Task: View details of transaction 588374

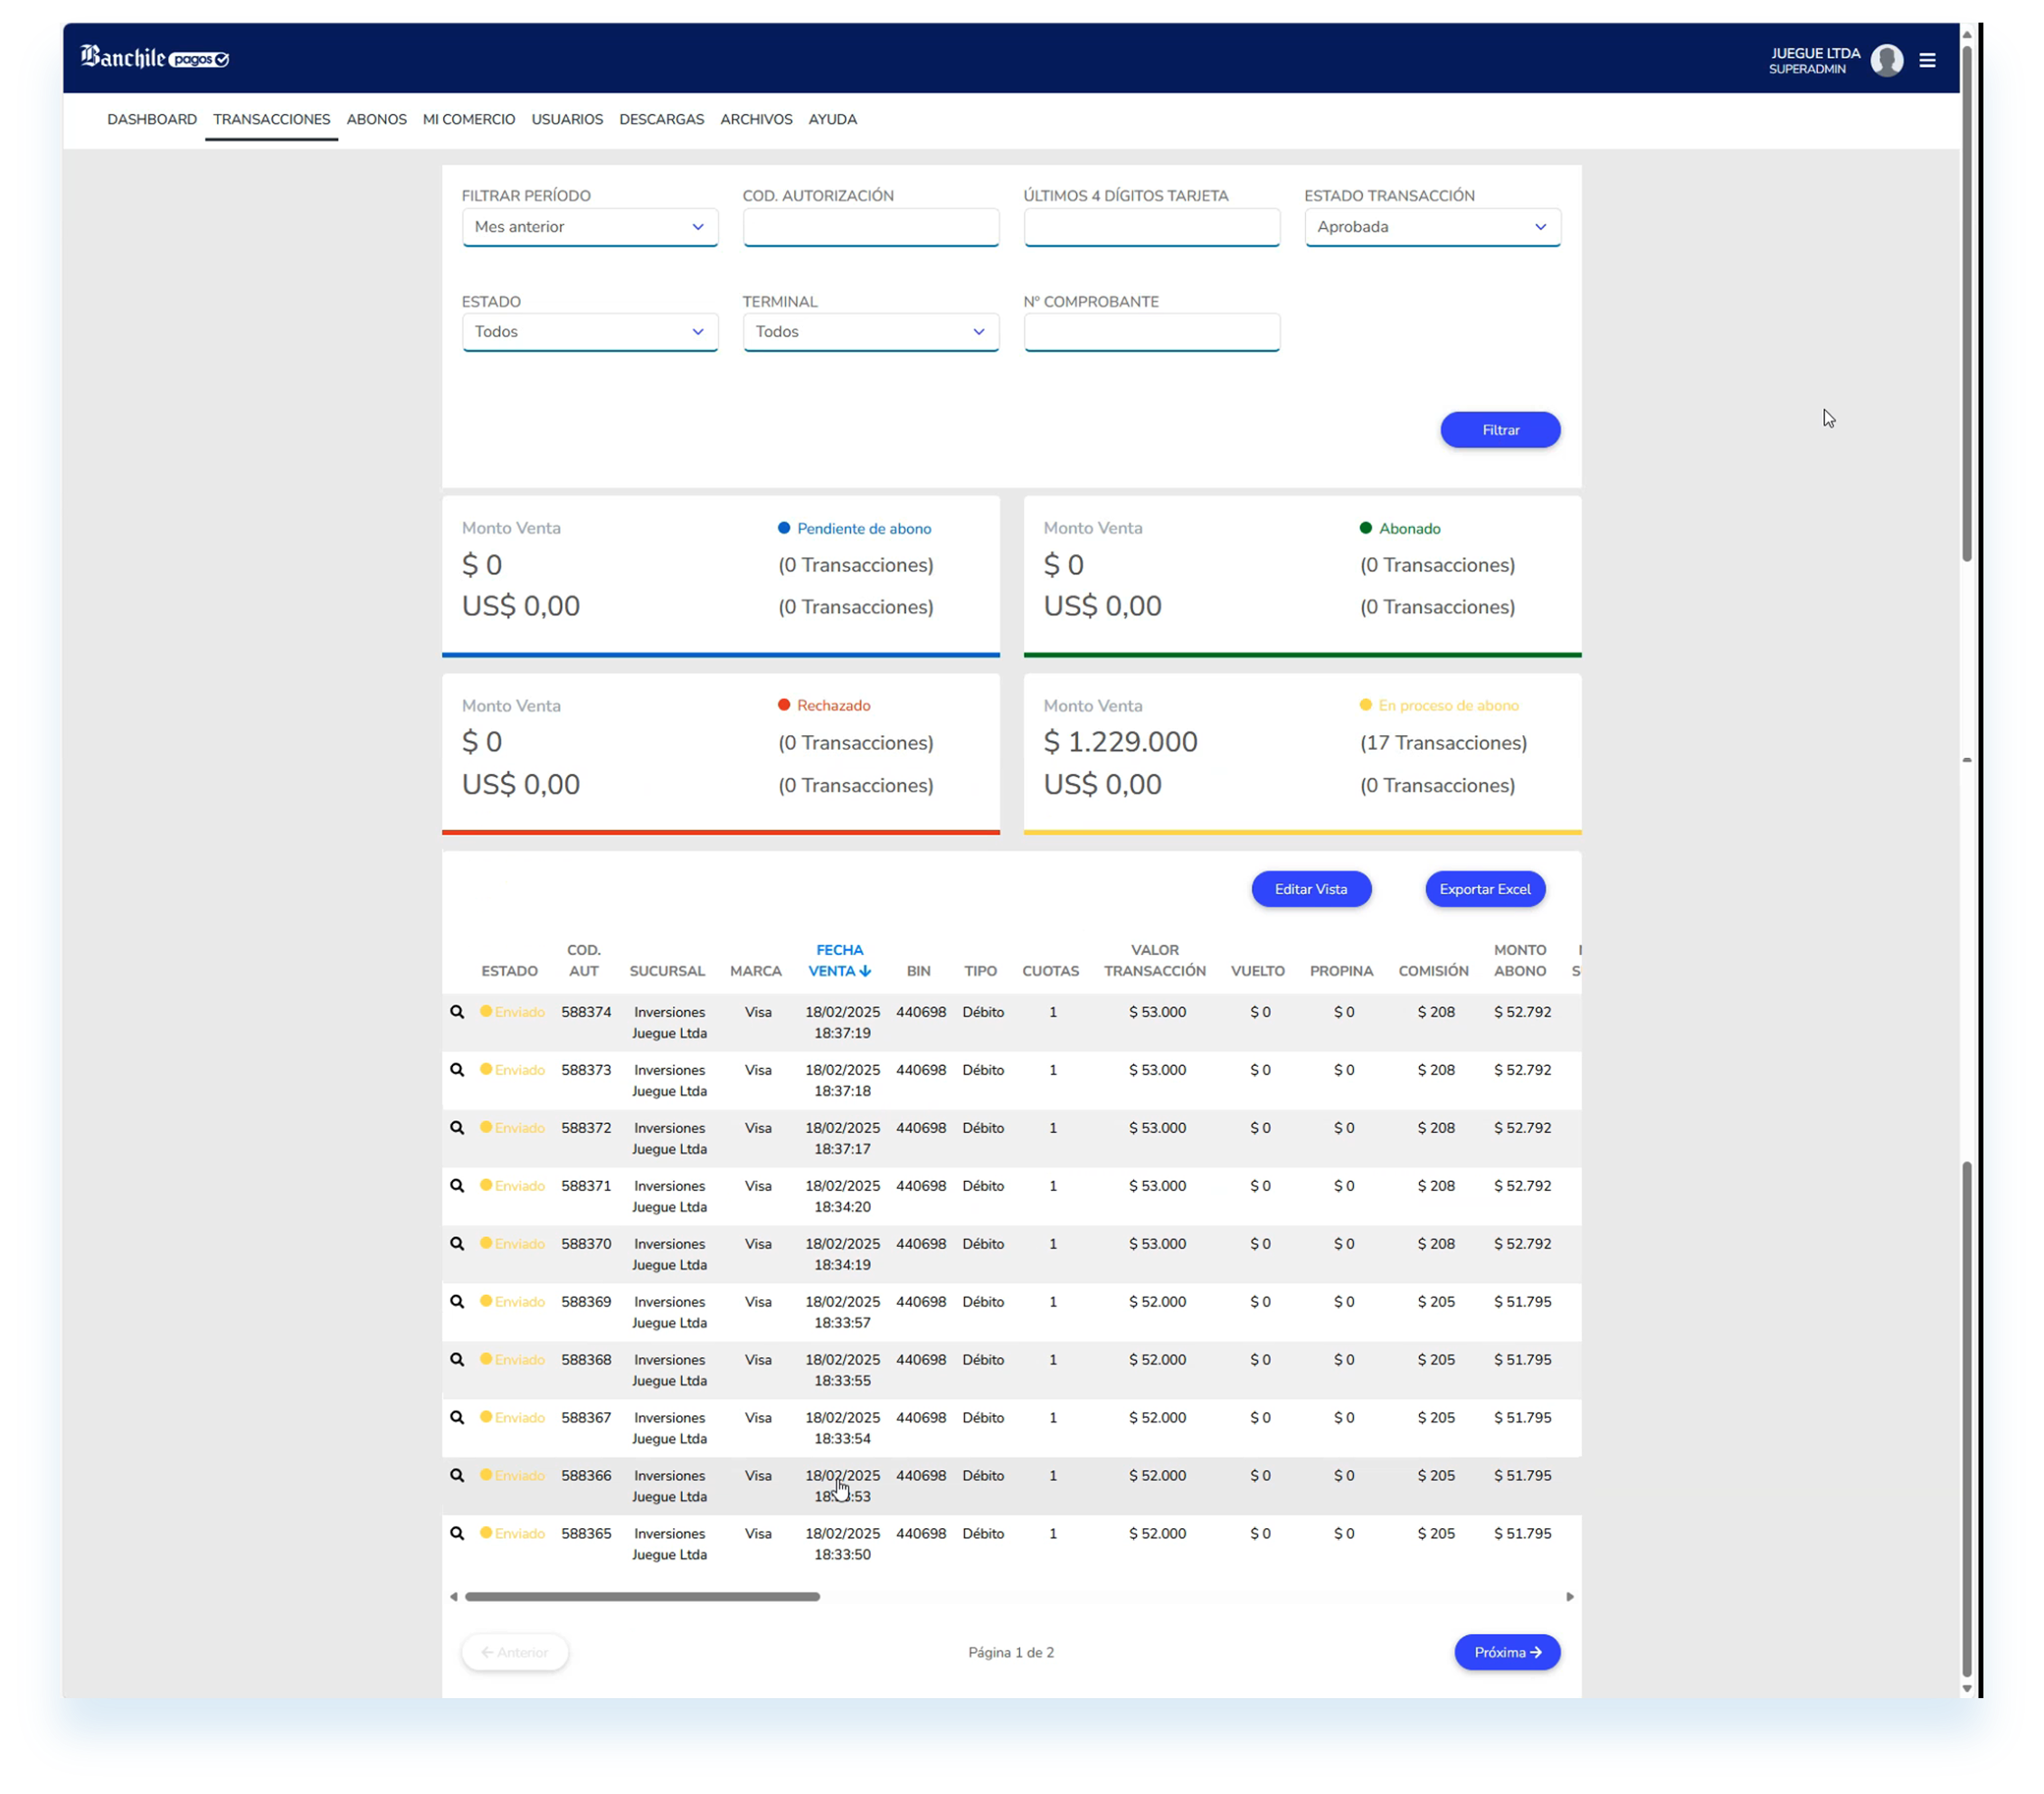Action: [457, 1012]
